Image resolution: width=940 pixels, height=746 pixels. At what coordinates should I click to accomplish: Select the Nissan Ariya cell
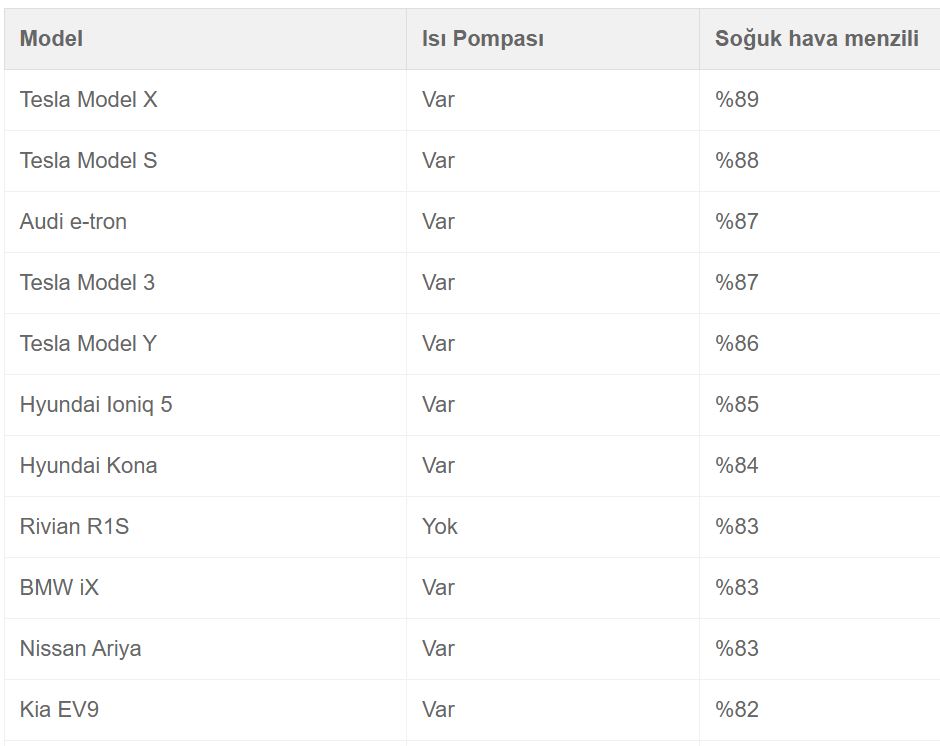[x=80, y=649]
